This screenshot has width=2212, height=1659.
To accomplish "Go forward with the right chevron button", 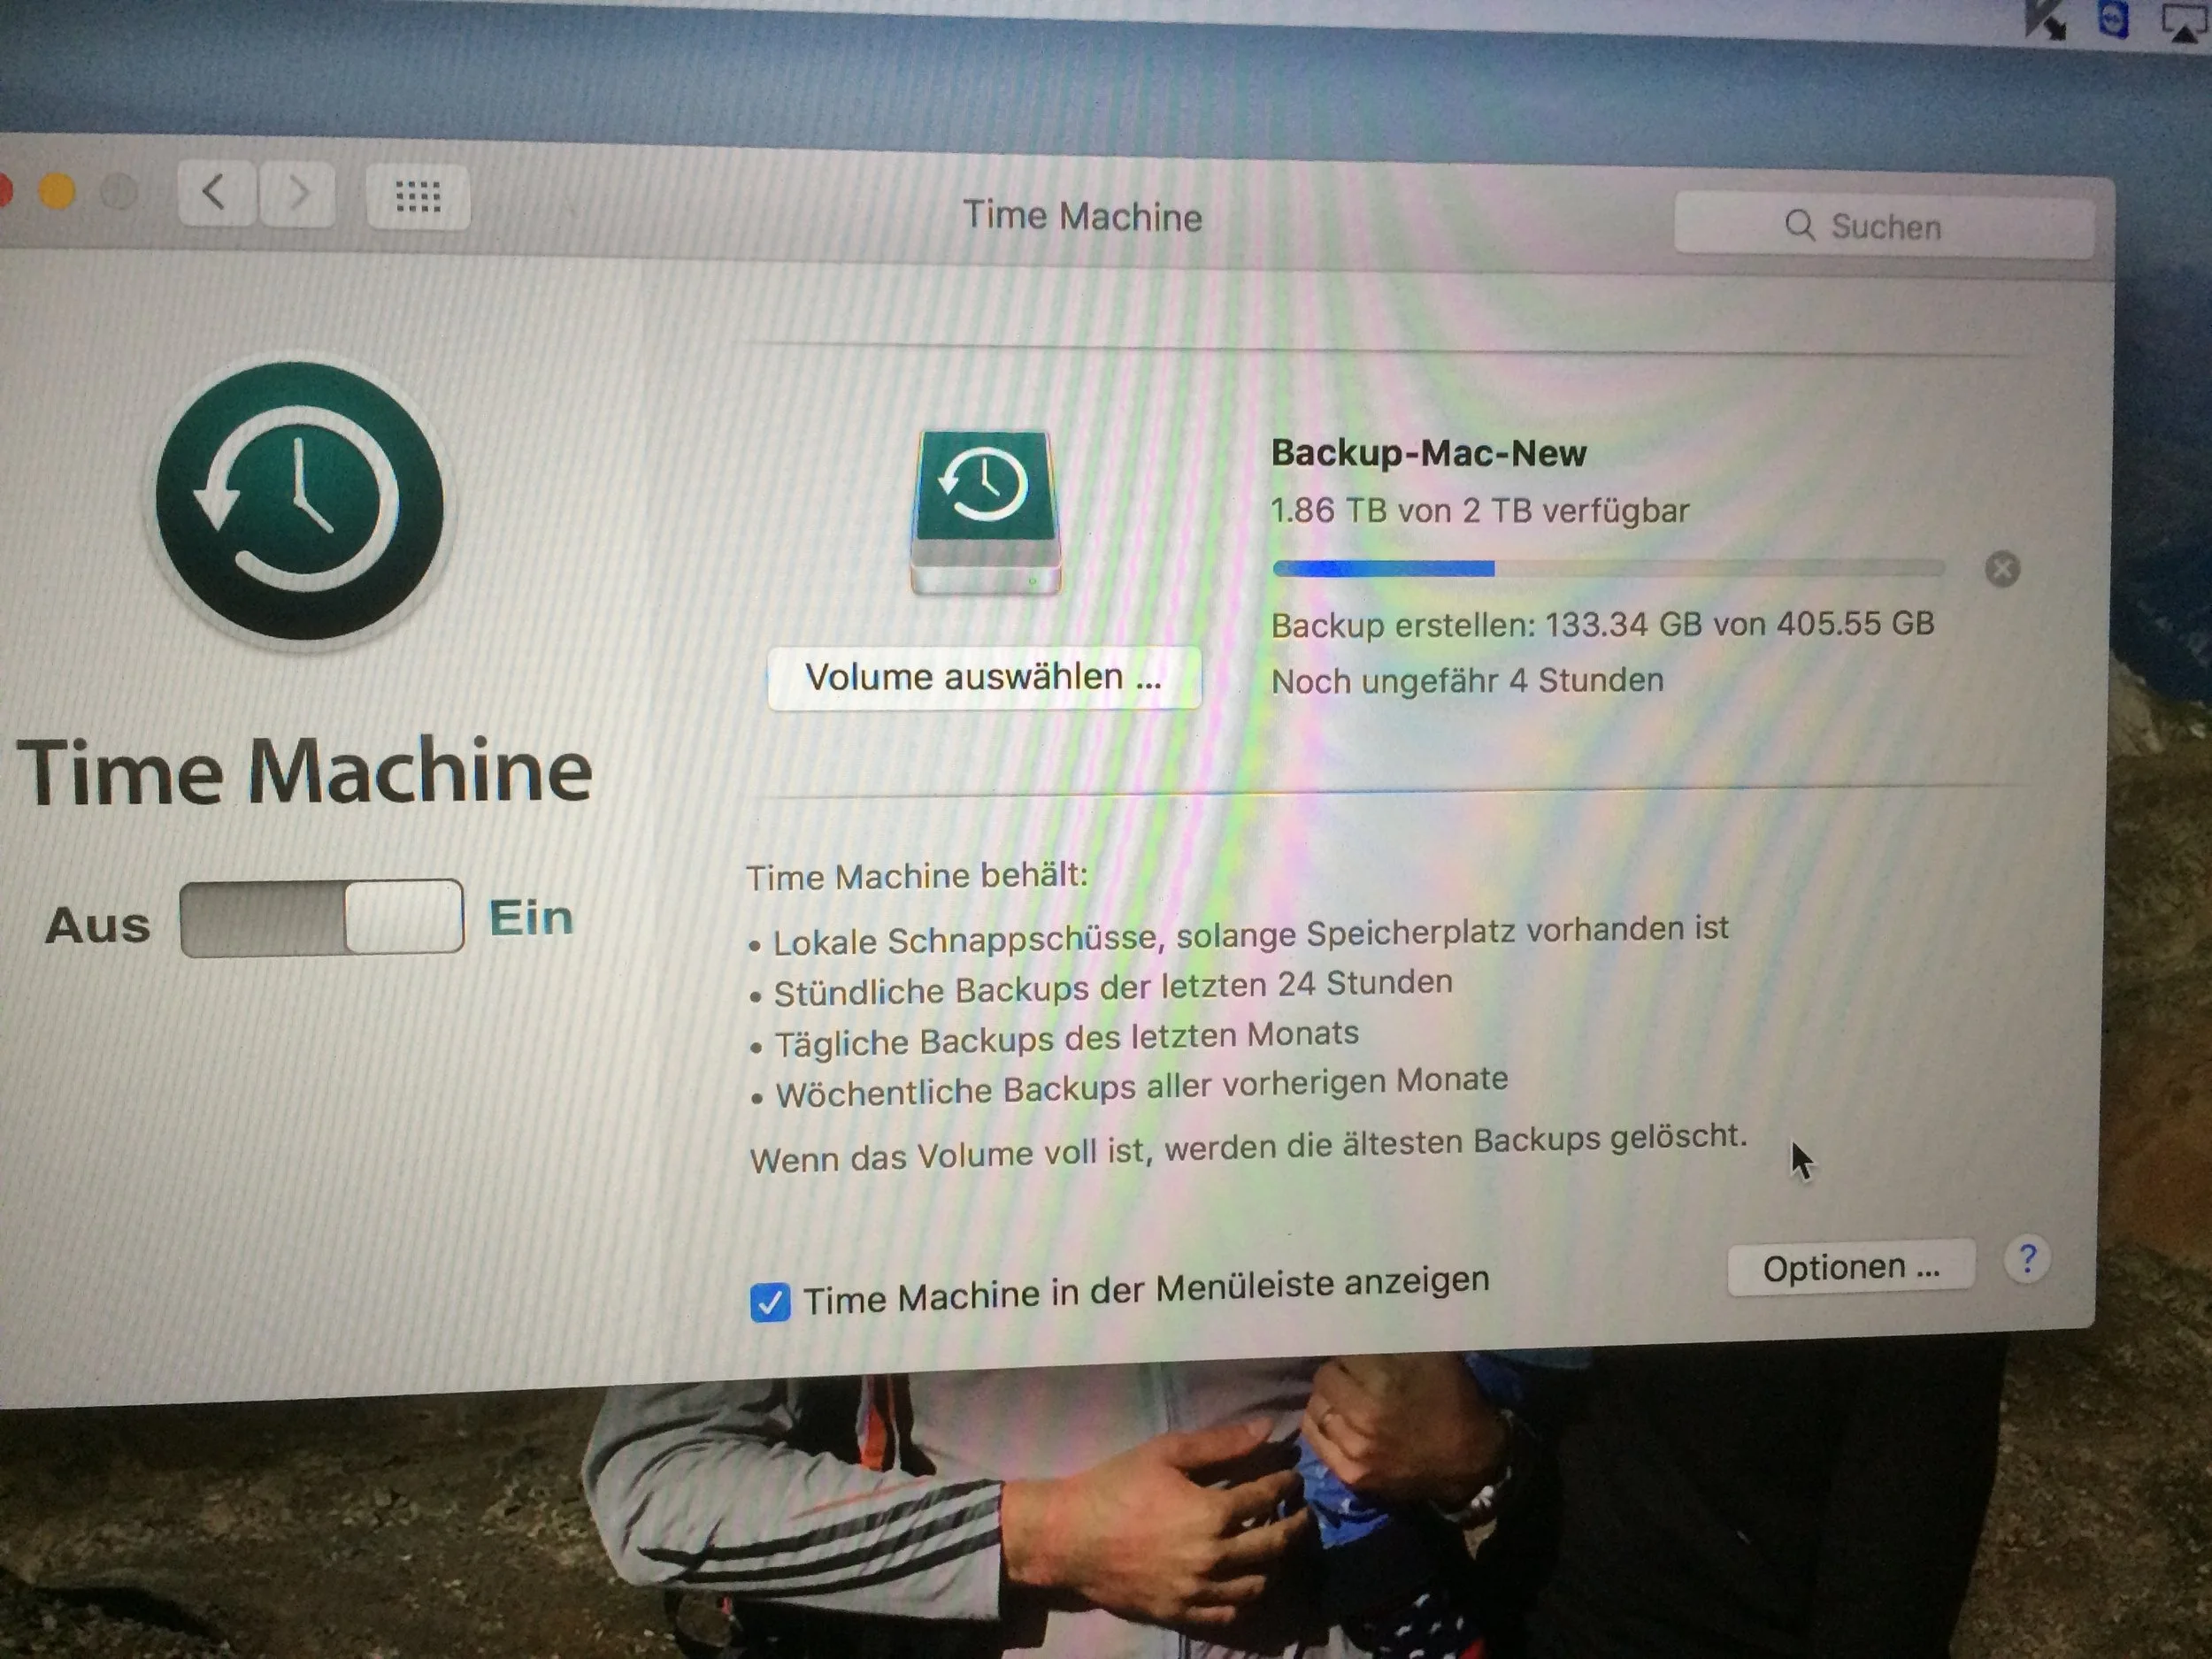I will coord(297,193).
